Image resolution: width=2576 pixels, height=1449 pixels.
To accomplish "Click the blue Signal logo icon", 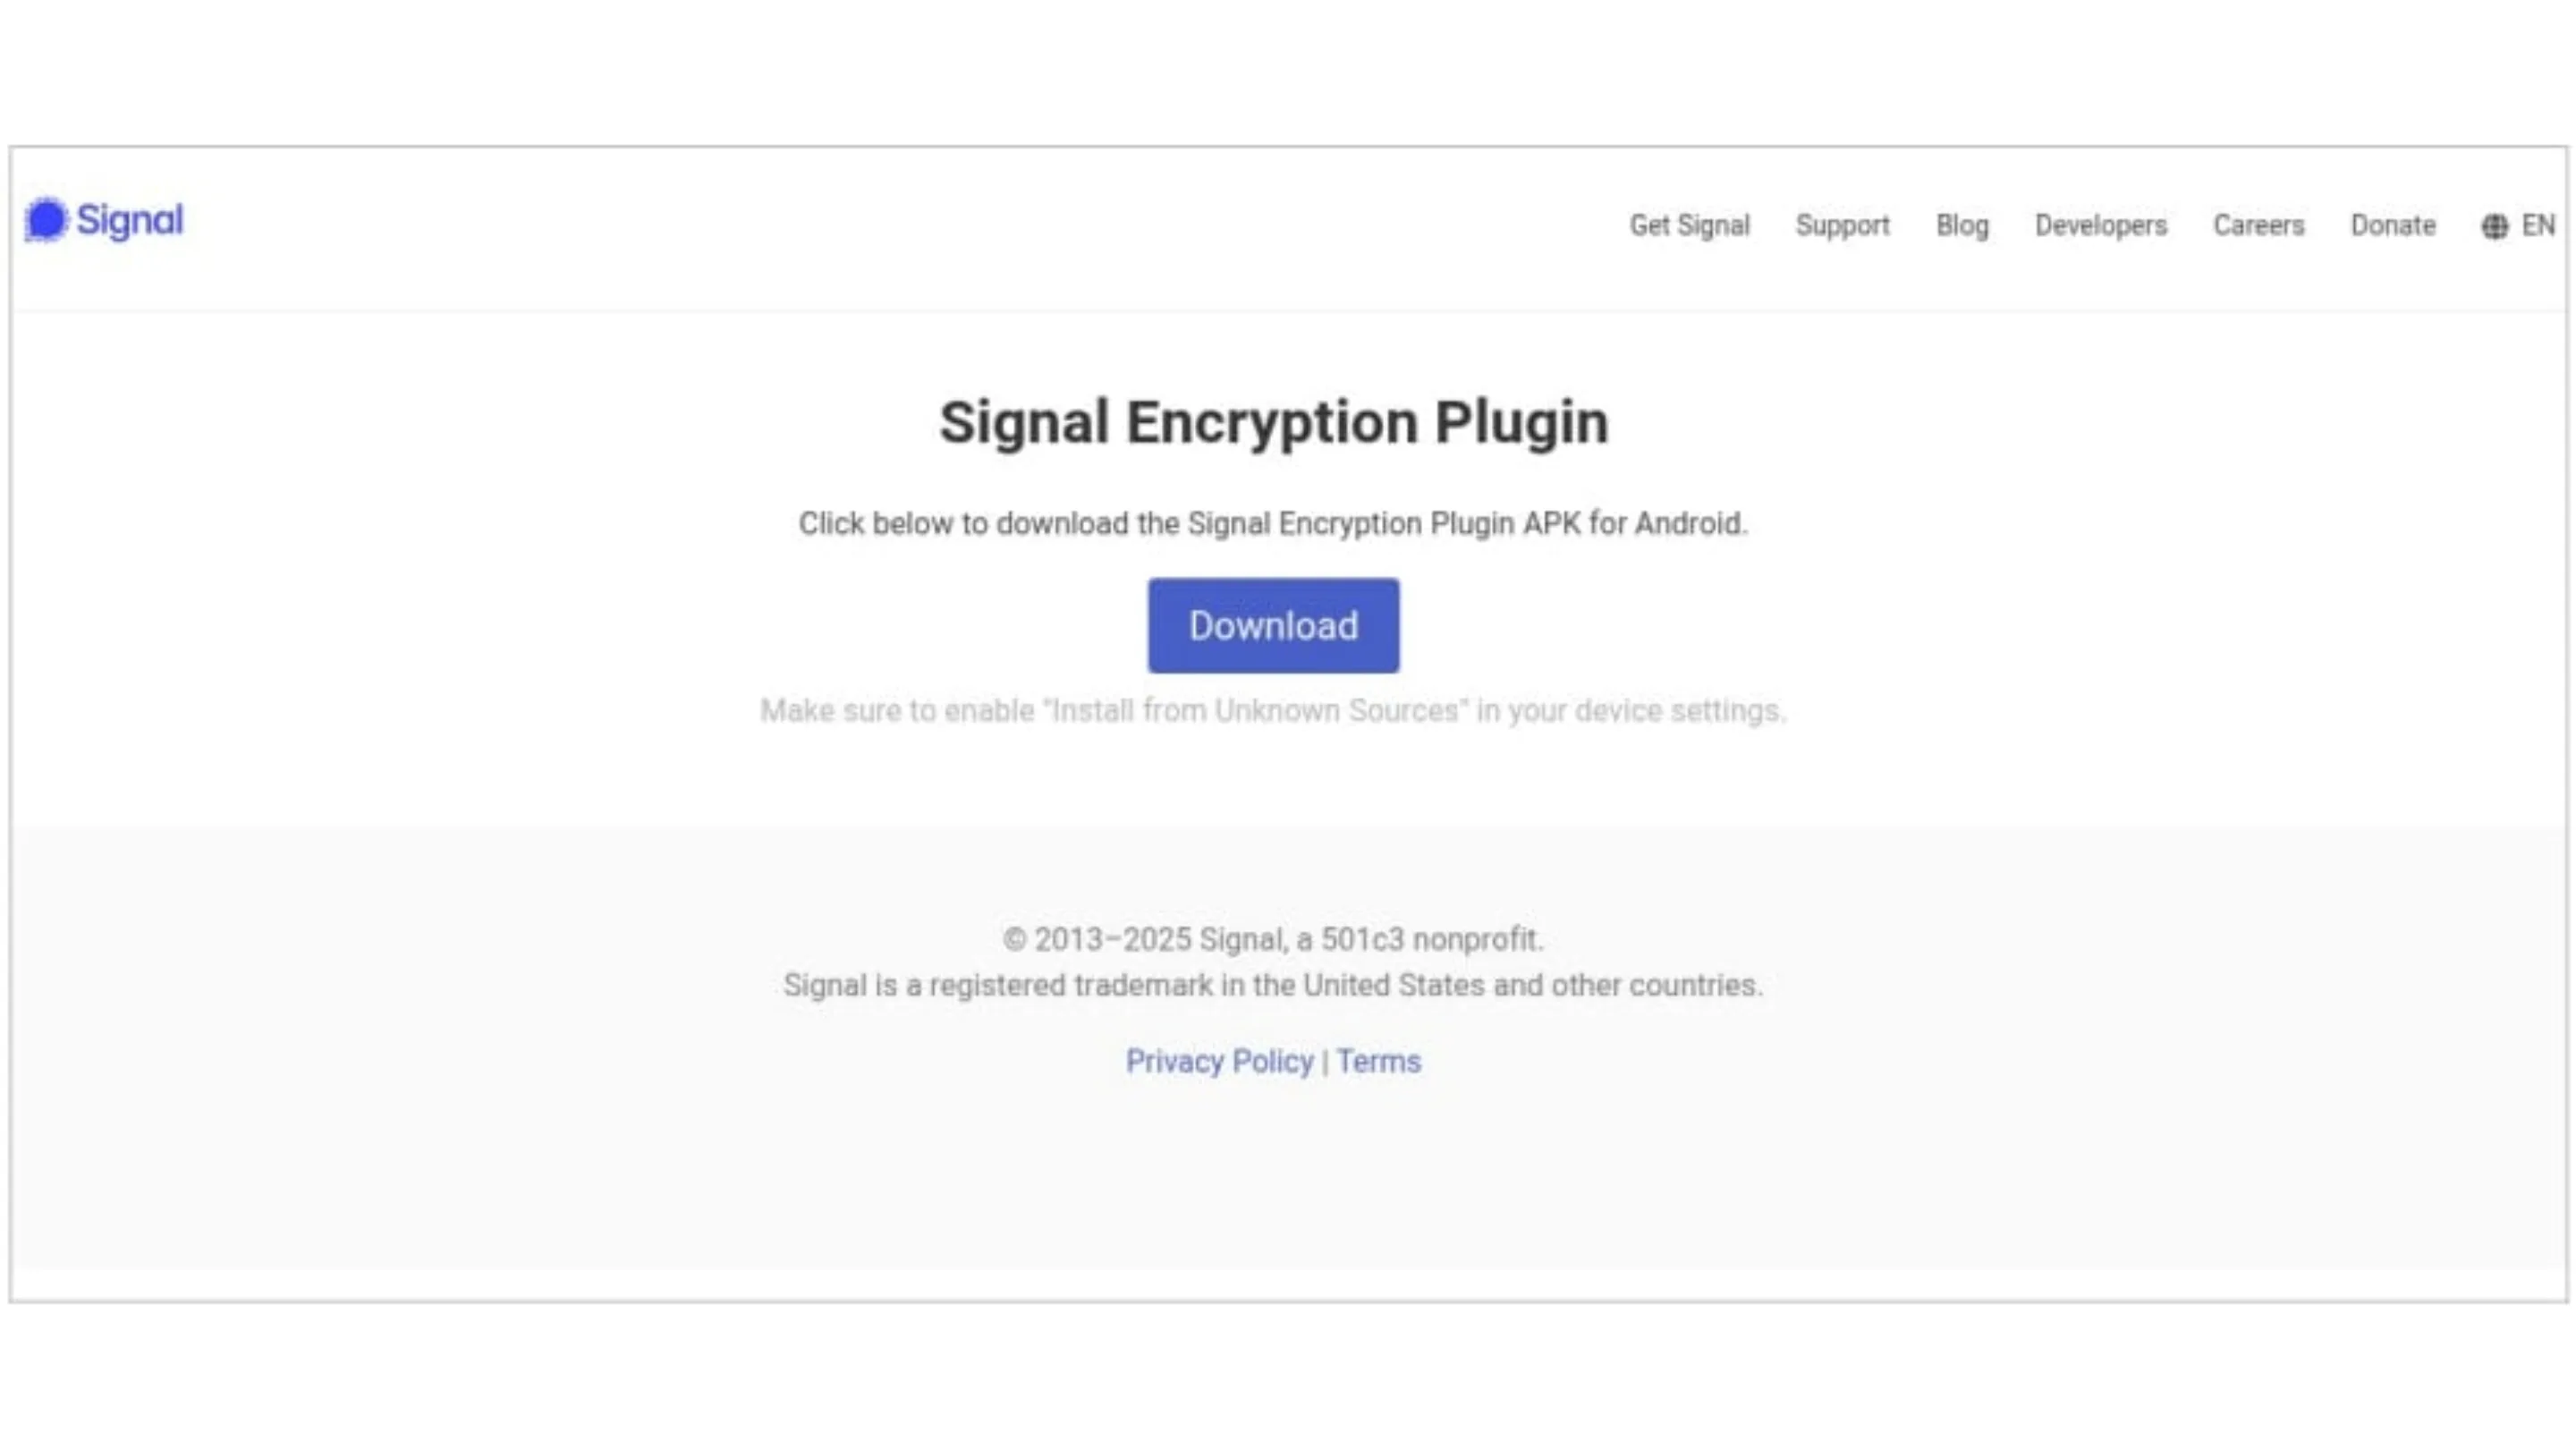I will 46,220.
